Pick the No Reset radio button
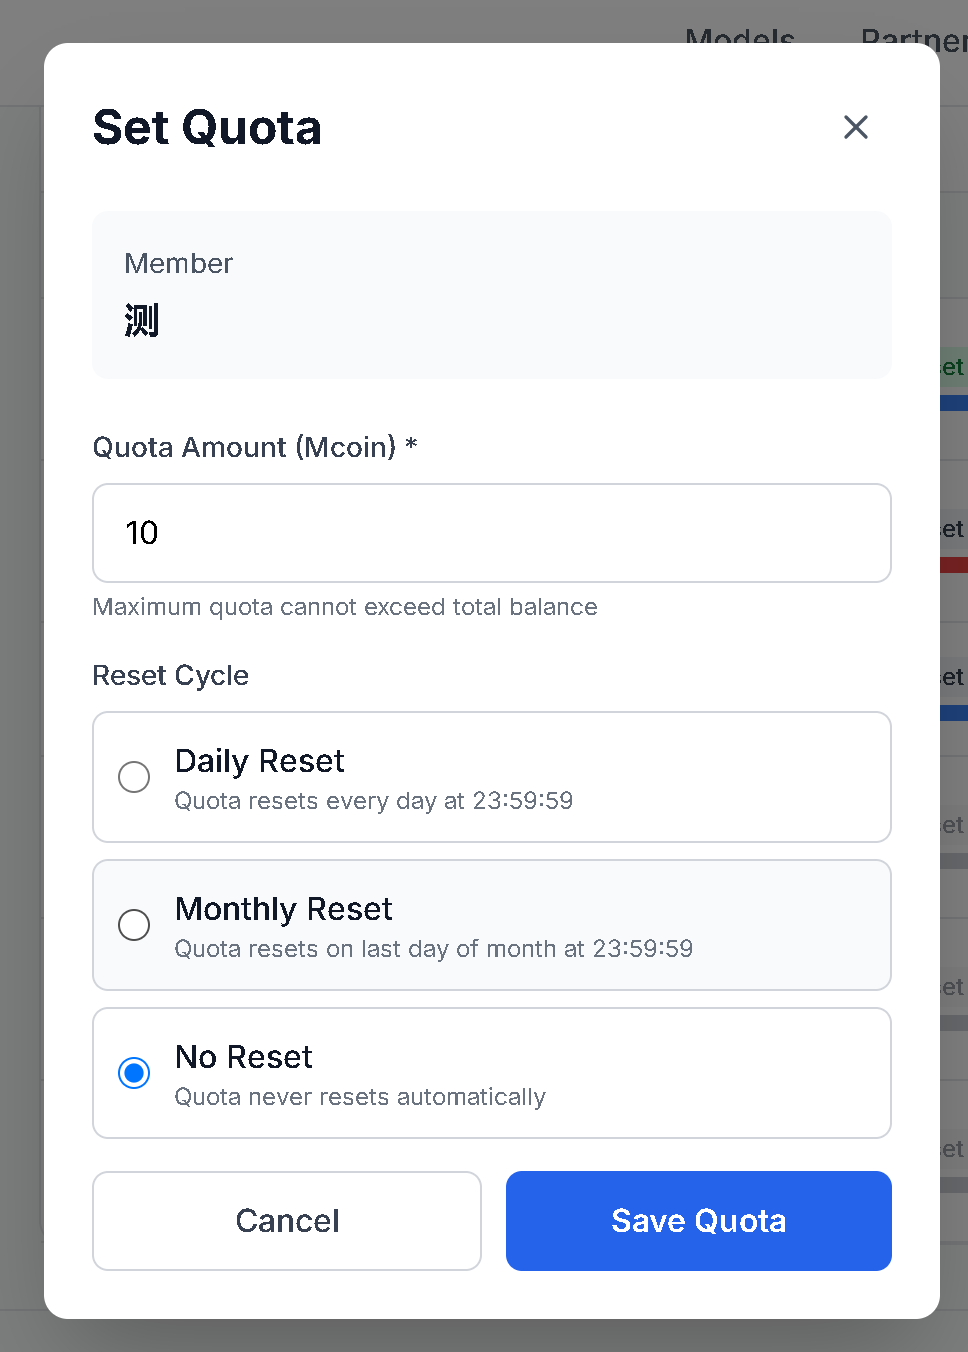The image size is (968, 1352). pos(134,1073)
